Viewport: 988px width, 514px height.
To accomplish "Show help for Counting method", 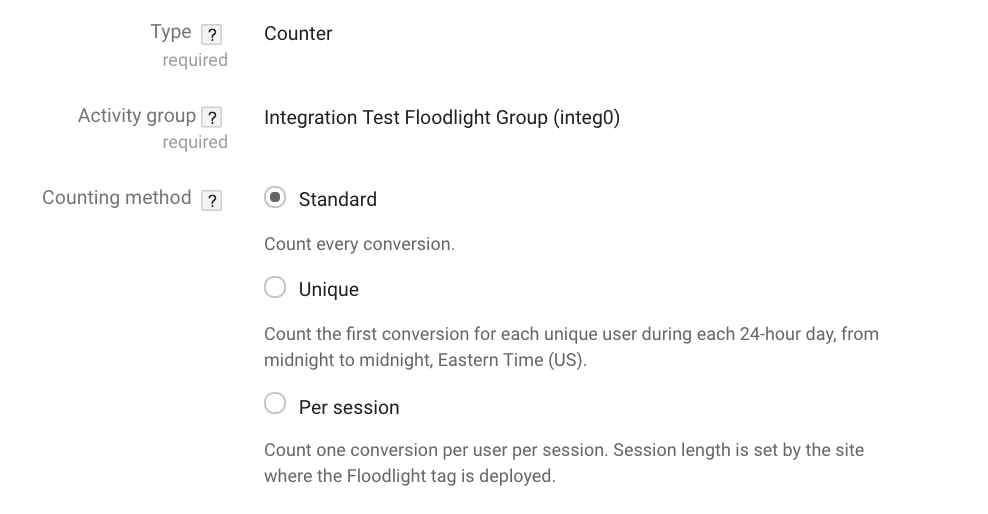I will click(x=212, y=200).
